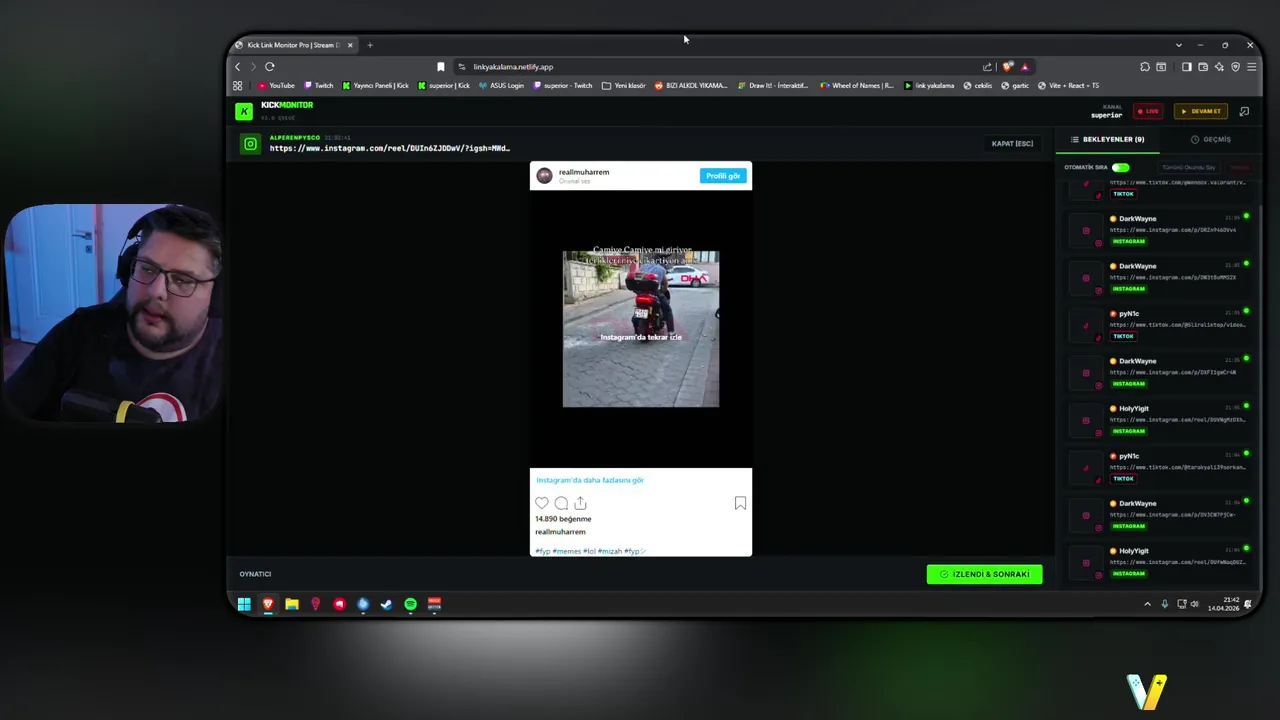
Task: Switch to the Geçmiş tab
Action: click(x=1211, y=140)
